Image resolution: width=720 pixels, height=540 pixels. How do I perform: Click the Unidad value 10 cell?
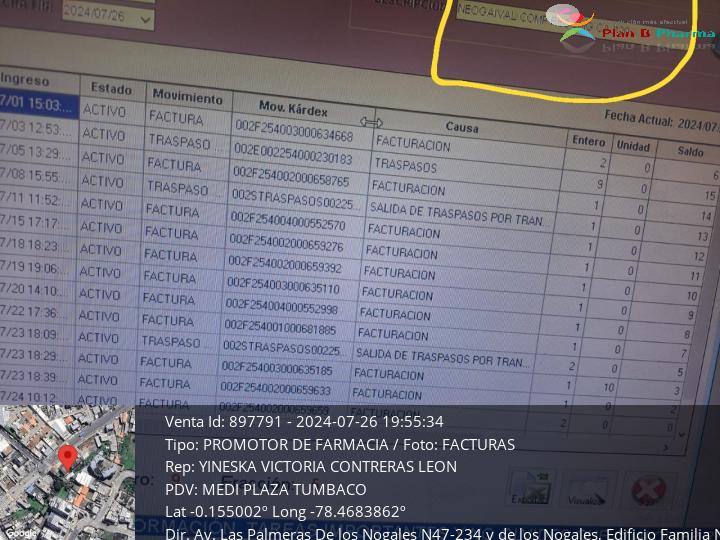coord(608,387)
